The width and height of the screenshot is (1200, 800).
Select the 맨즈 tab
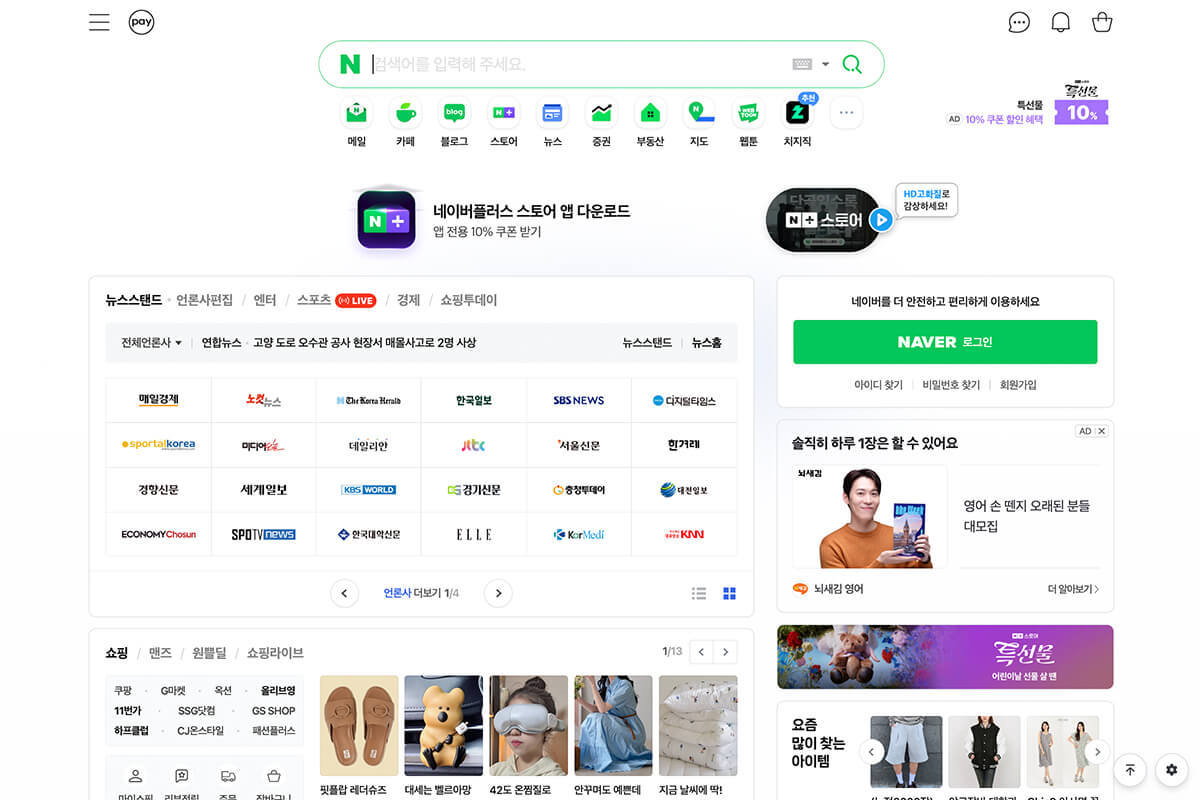160,653
